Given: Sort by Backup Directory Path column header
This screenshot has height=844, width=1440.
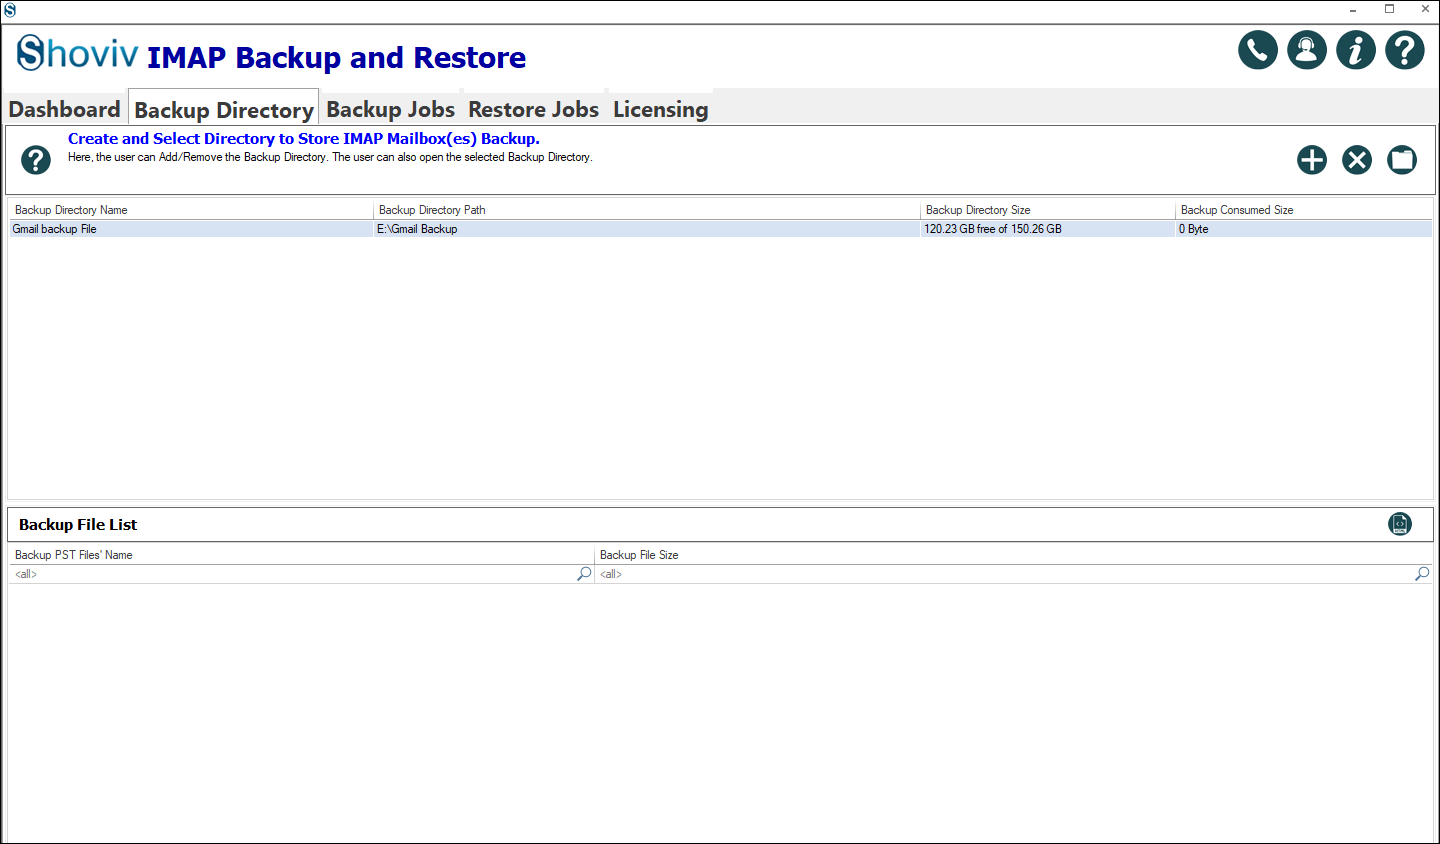Looking at the screenshot, I should point(646,210).
